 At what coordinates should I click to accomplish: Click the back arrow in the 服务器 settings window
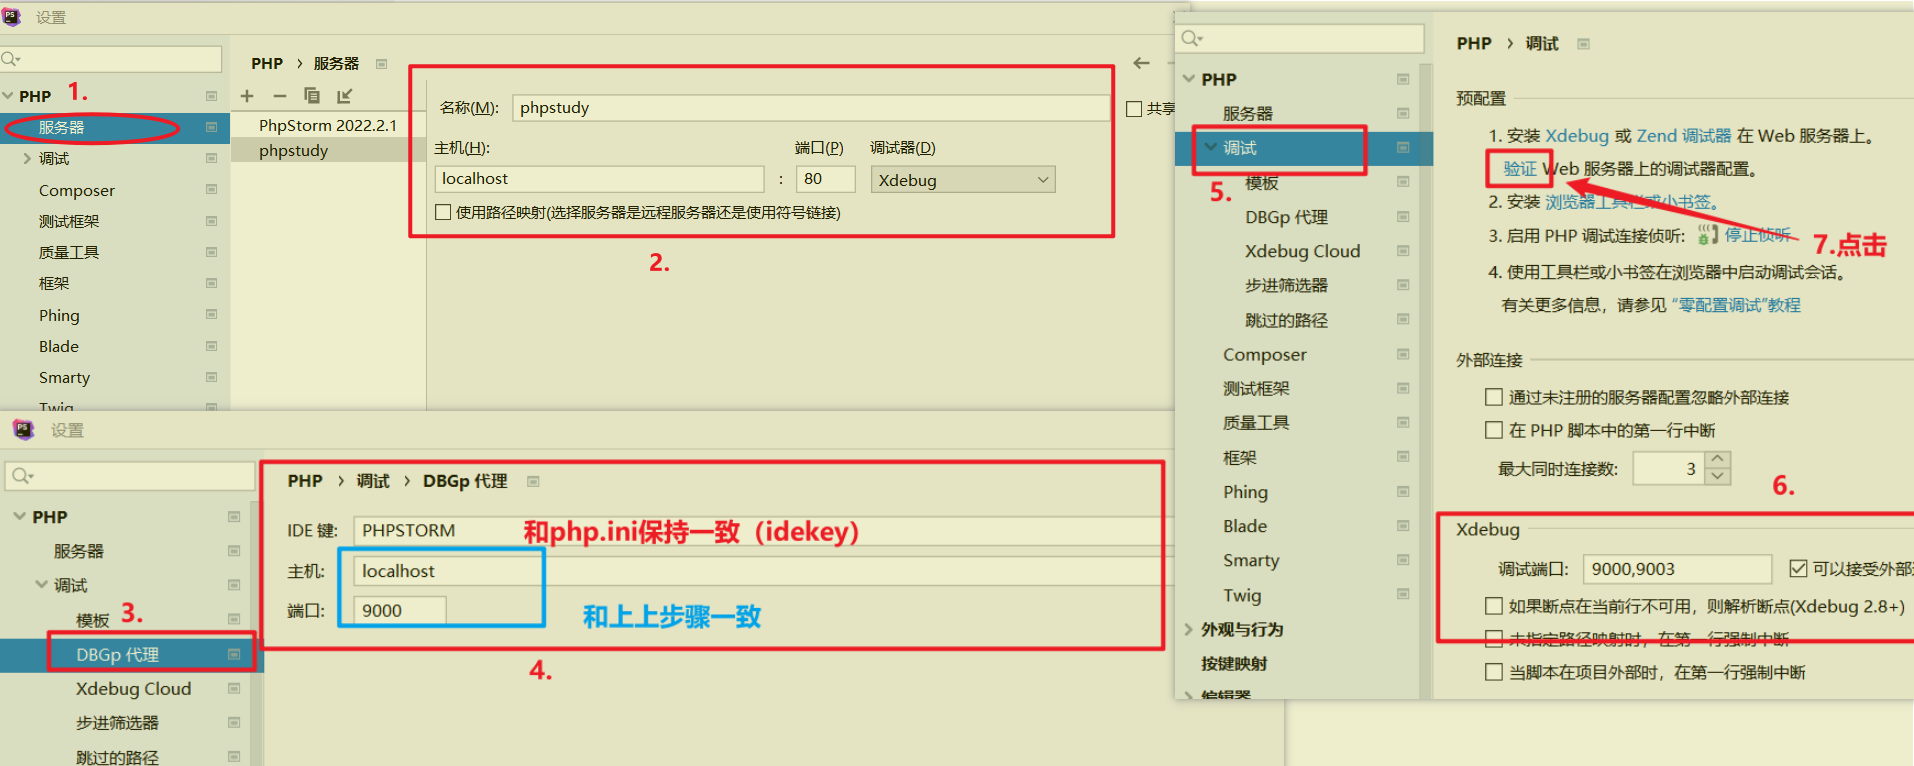tap(1142, 63)
